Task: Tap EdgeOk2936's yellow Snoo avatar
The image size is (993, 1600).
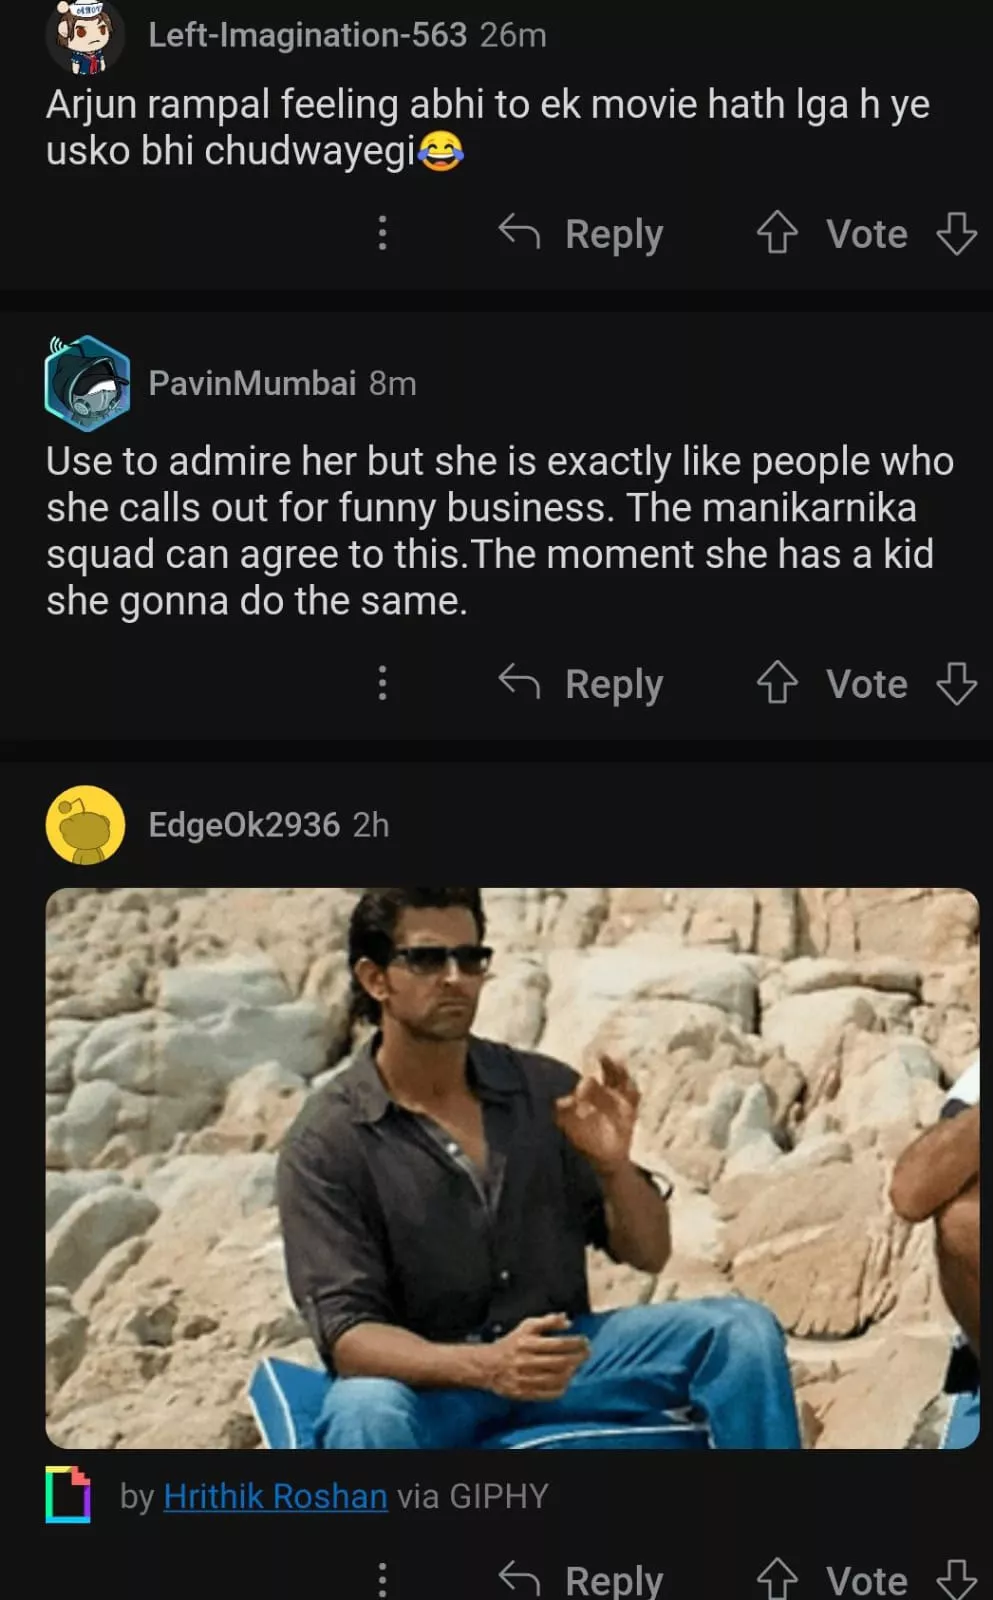Action: 86,825
